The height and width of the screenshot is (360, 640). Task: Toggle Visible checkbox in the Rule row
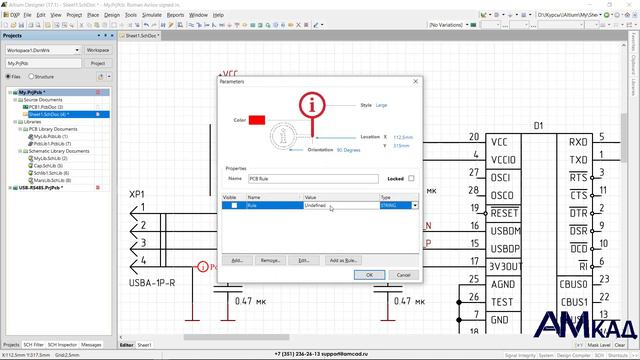point(234,205)
